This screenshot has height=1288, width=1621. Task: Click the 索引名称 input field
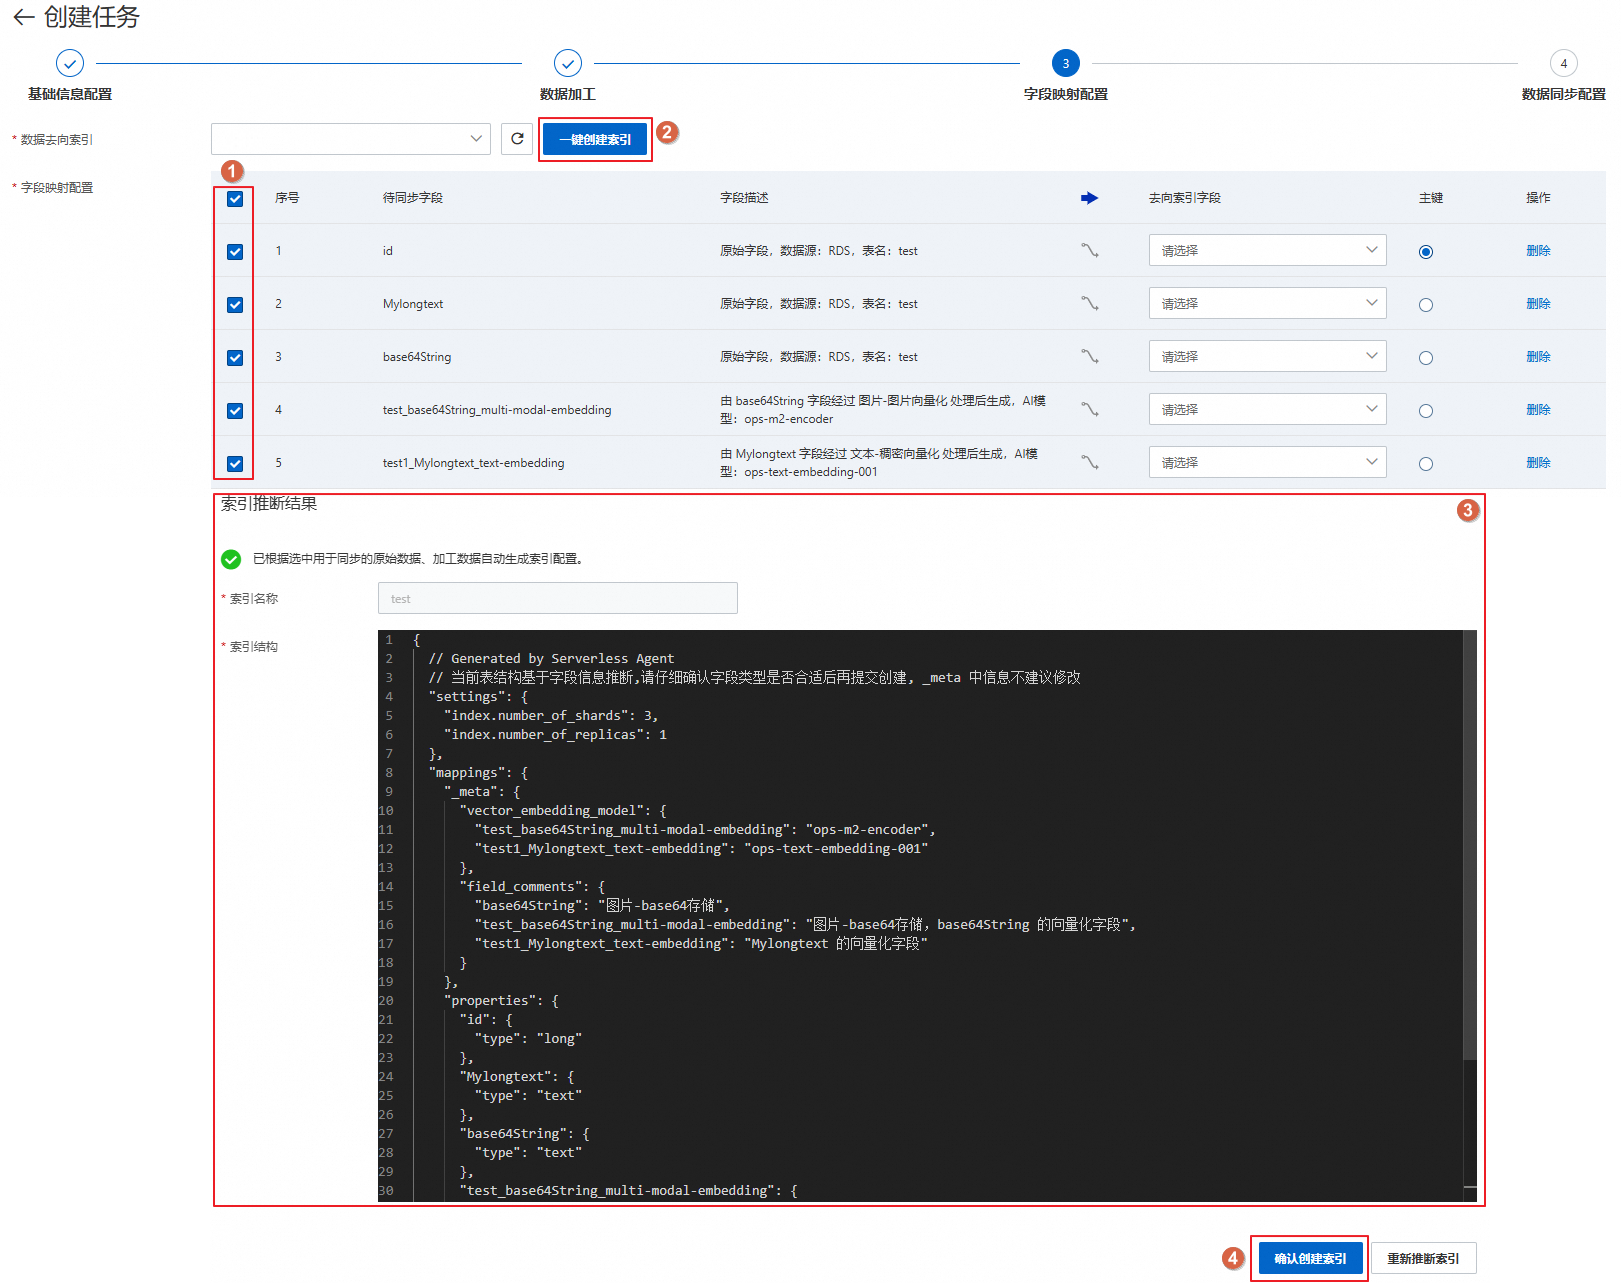[558, 598]
